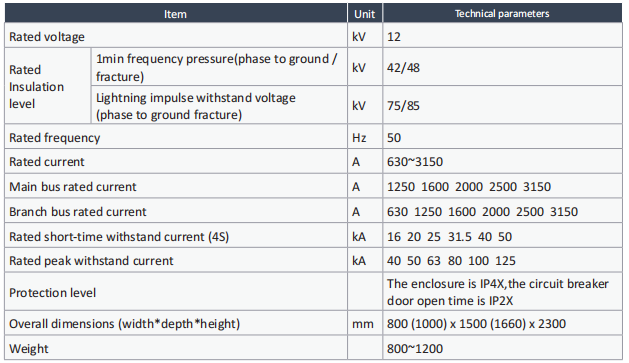The image size is (629, 363).
Task: Select the Weight value 800~1200
Action: tap(415, 348)
